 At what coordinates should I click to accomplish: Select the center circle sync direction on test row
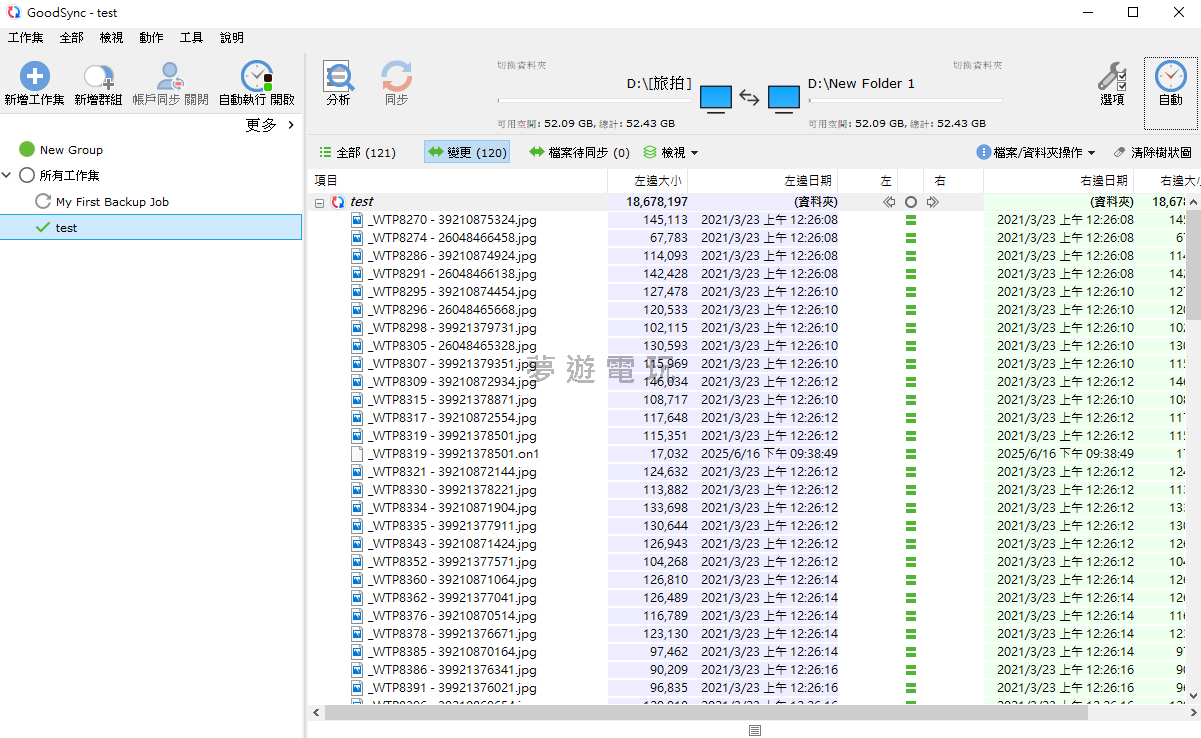point(910,202)
